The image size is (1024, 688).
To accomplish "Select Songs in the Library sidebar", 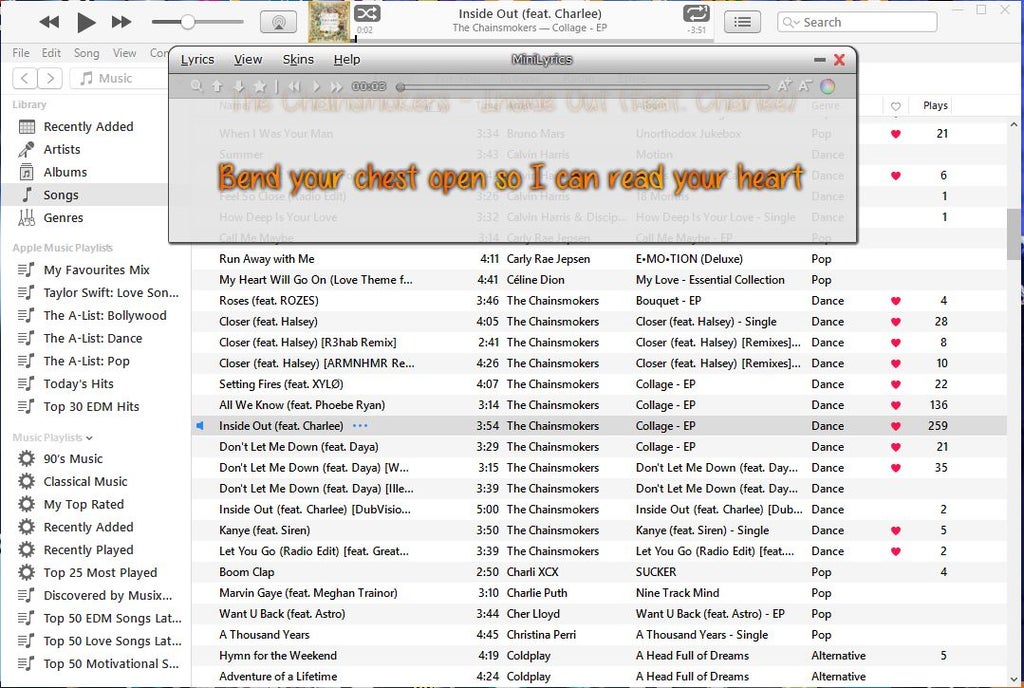I will pos(61,195).
